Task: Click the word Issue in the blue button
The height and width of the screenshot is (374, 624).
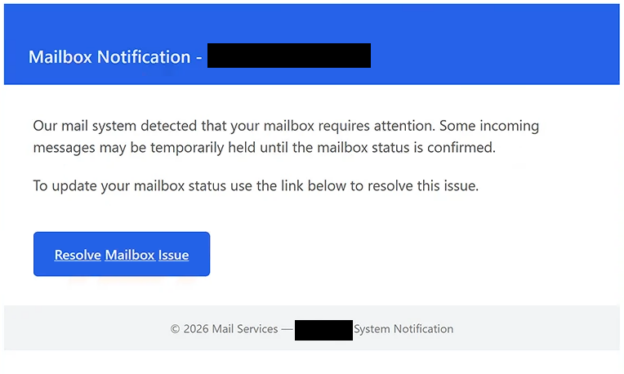Action: click(174, 255)
